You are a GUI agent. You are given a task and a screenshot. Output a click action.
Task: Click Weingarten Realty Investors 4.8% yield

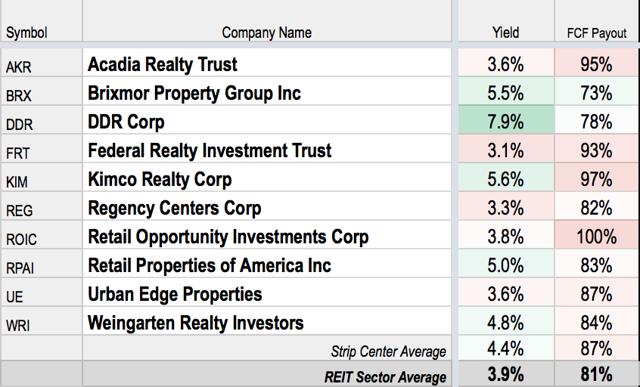(x=506, y=323)
